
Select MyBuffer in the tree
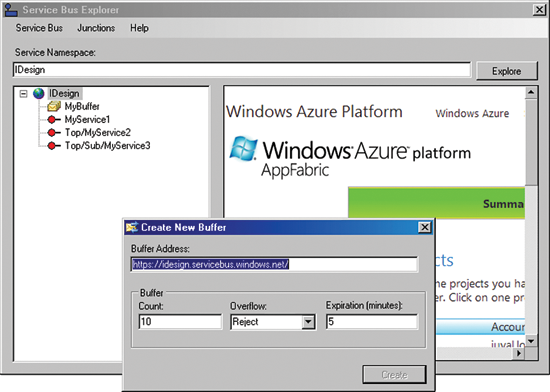coord(82,106)
